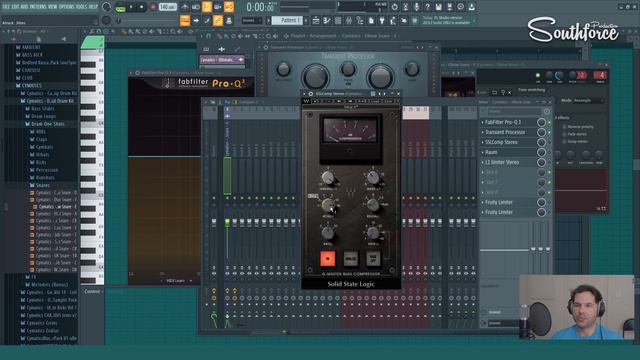Collapse the Snares folder
Viewport: 640px width, 360px height.
point(42,185)
